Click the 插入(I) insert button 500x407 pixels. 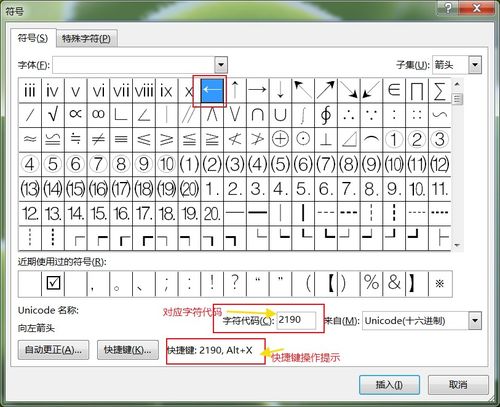tap(389, 385)
